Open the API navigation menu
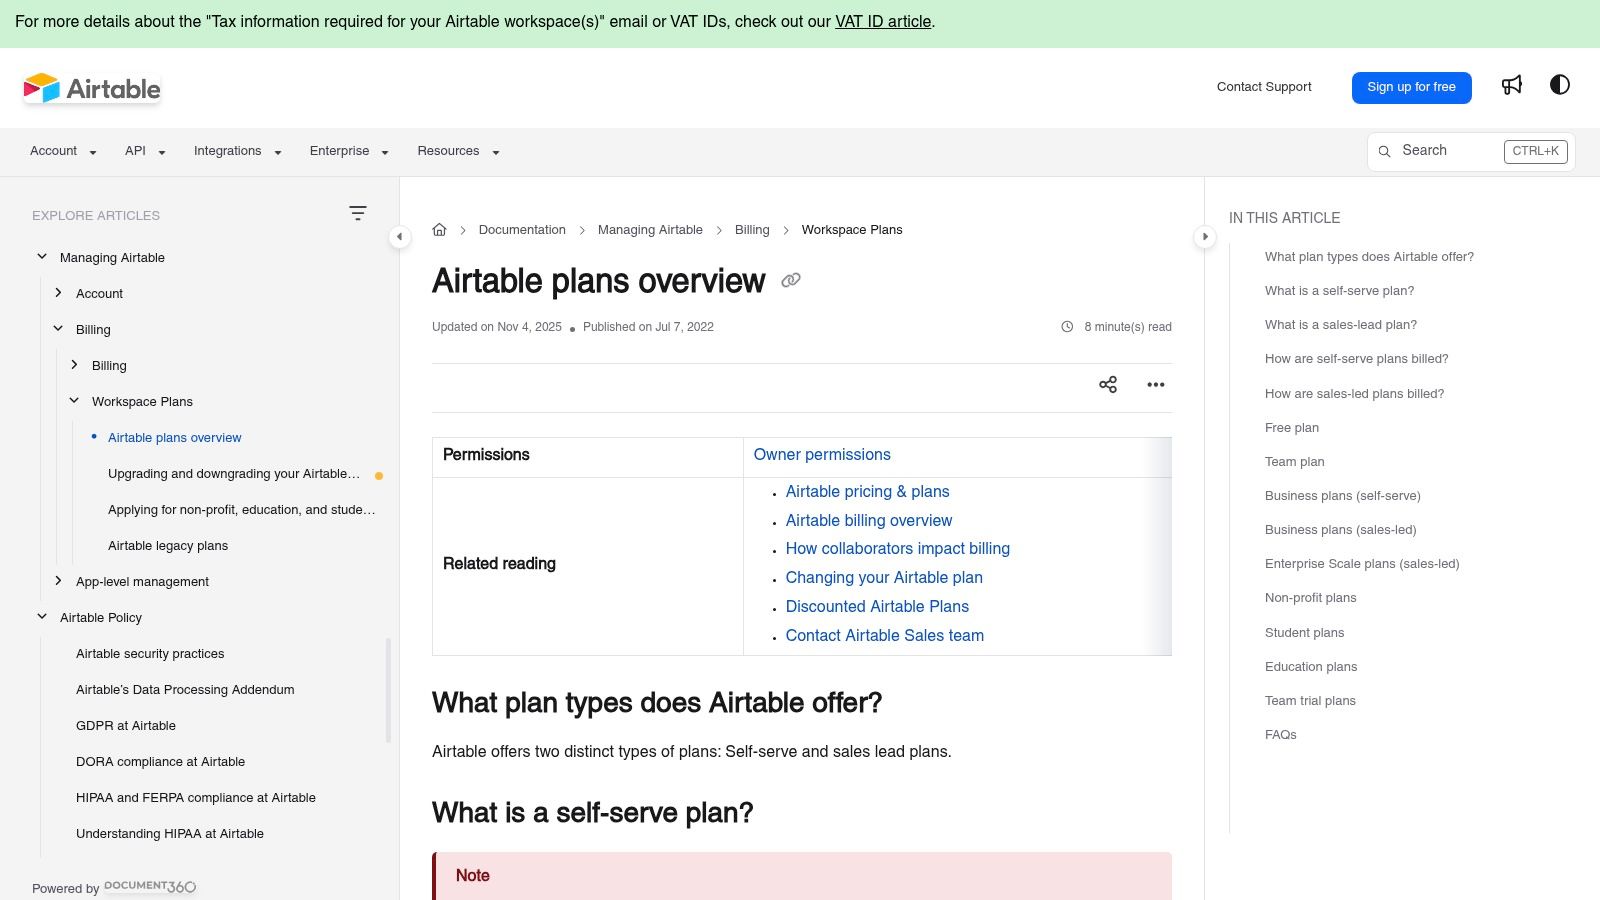 point(143,151)
